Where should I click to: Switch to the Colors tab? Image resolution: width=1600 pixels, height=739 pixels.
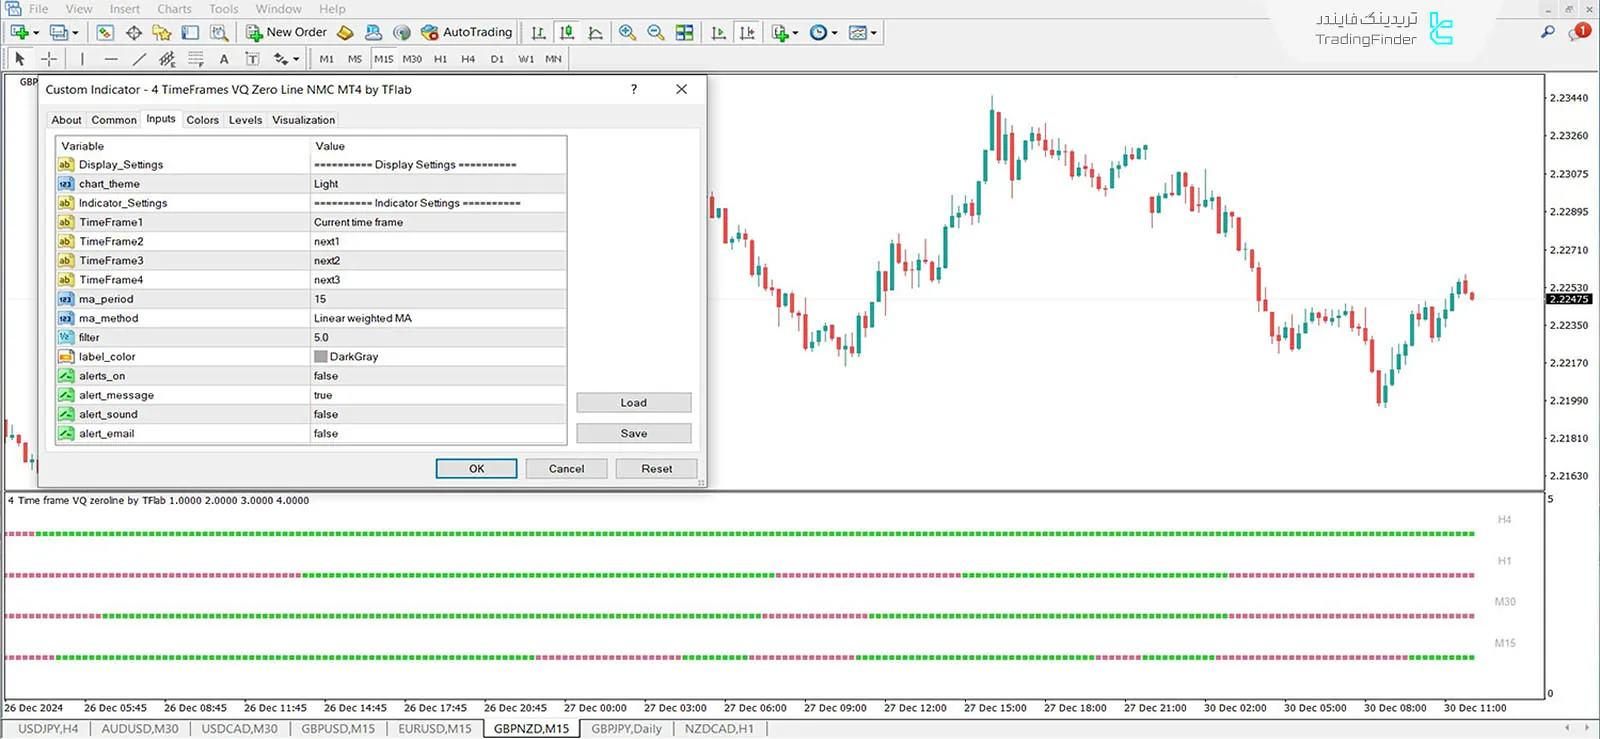(202, 120)
